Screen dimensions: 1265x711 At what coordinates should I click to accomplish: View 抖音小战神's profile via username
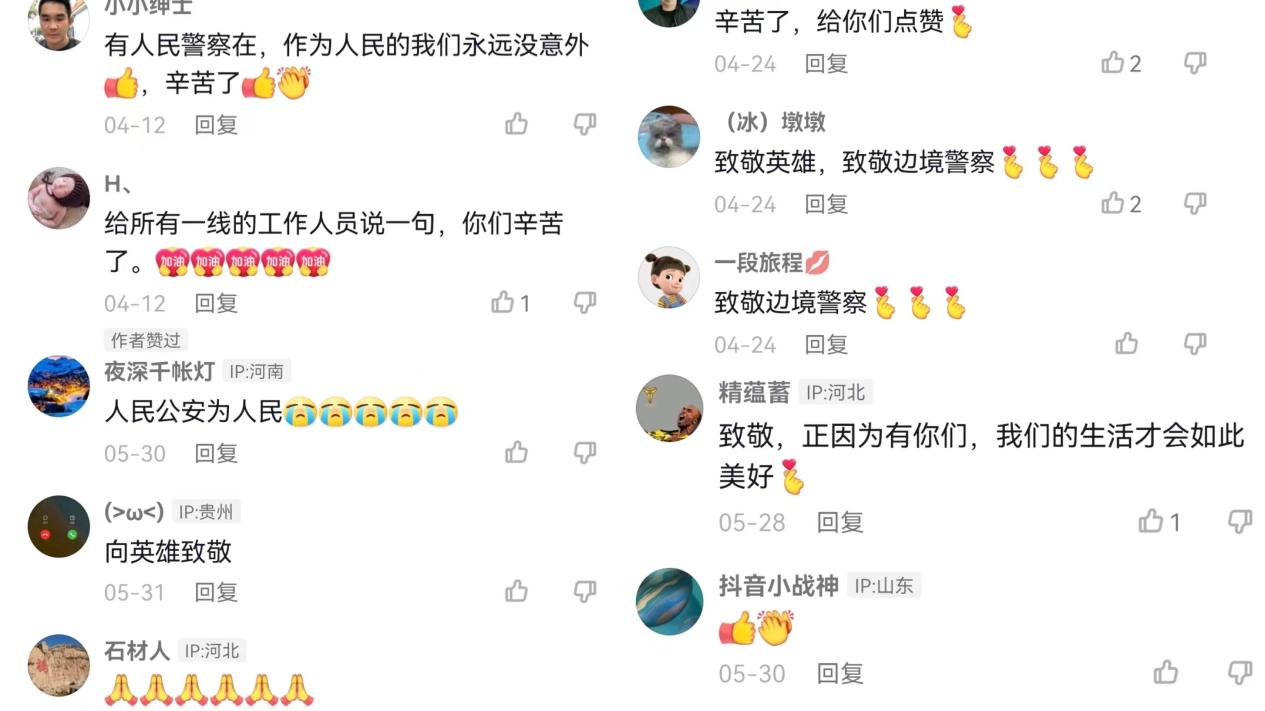point(778,586)
